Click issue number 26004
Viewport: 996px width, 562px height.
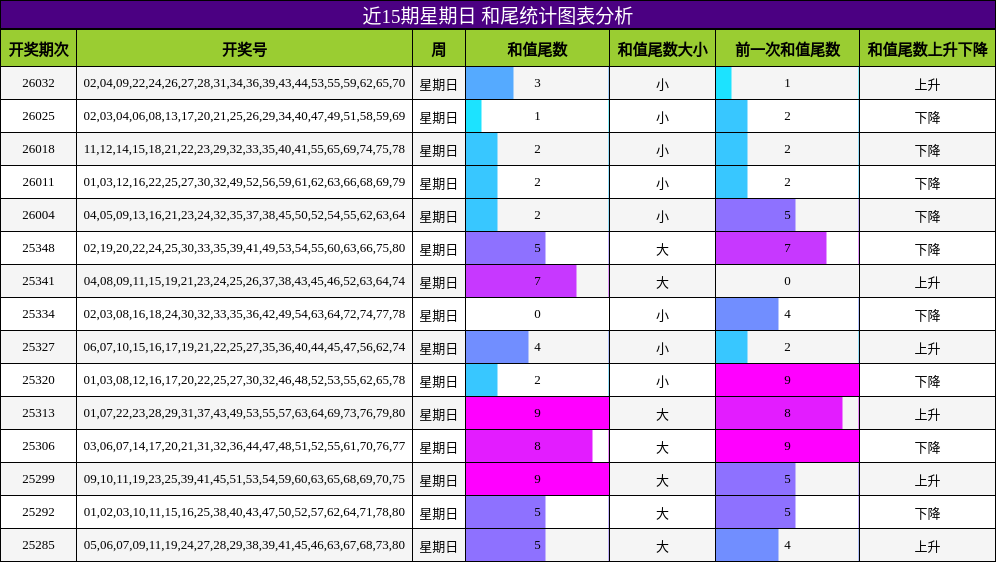tap(38, 215)
